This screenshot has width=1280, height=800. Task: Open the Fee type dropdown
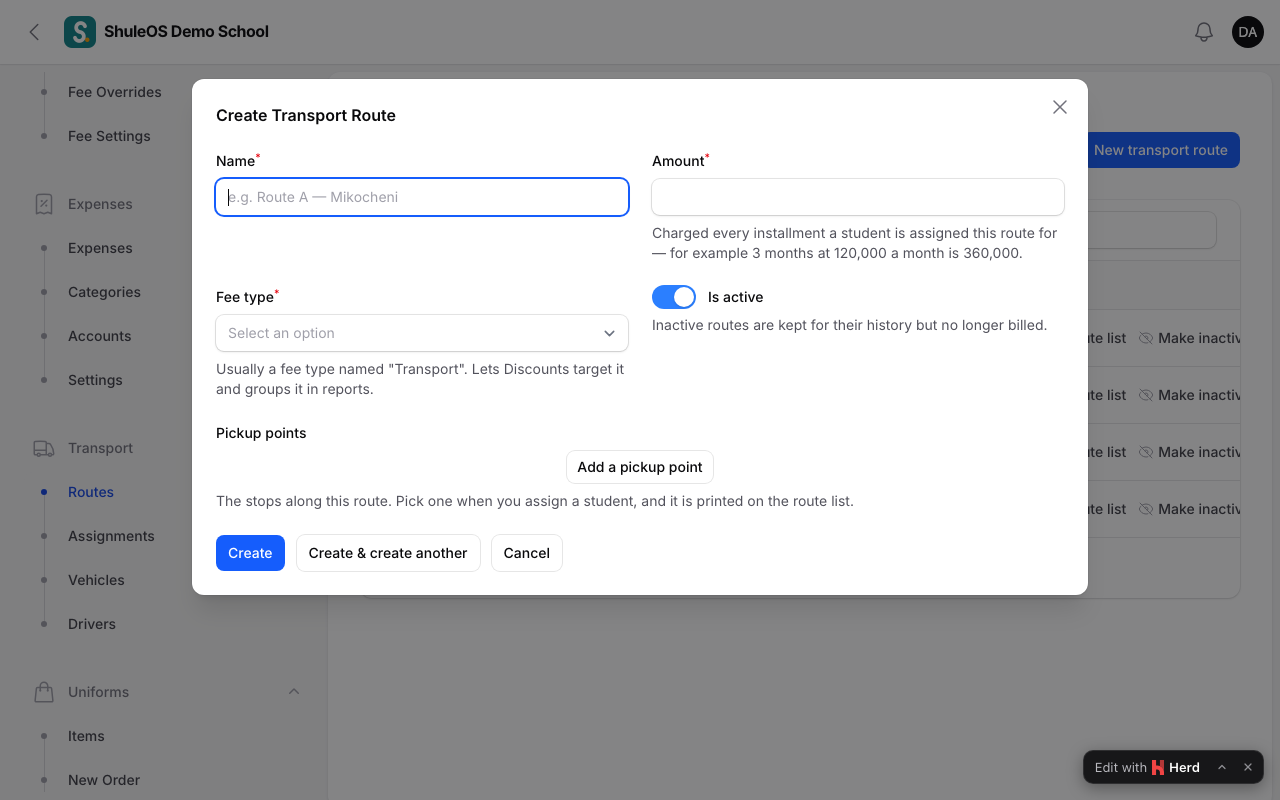coord(422,333)
